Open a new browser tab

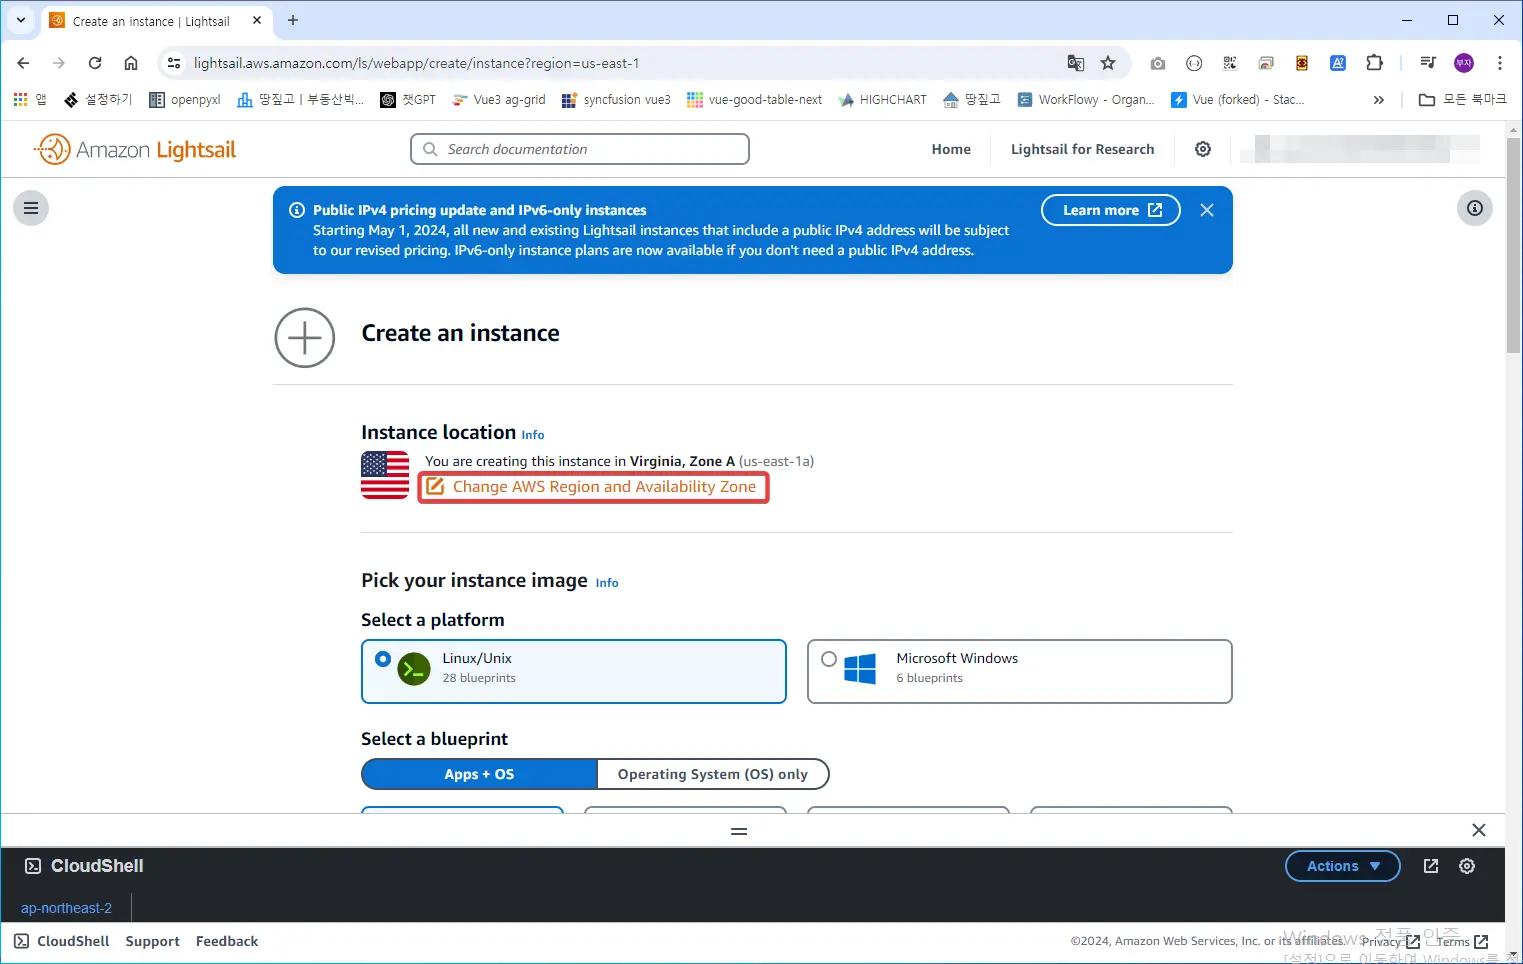[293, 20]
